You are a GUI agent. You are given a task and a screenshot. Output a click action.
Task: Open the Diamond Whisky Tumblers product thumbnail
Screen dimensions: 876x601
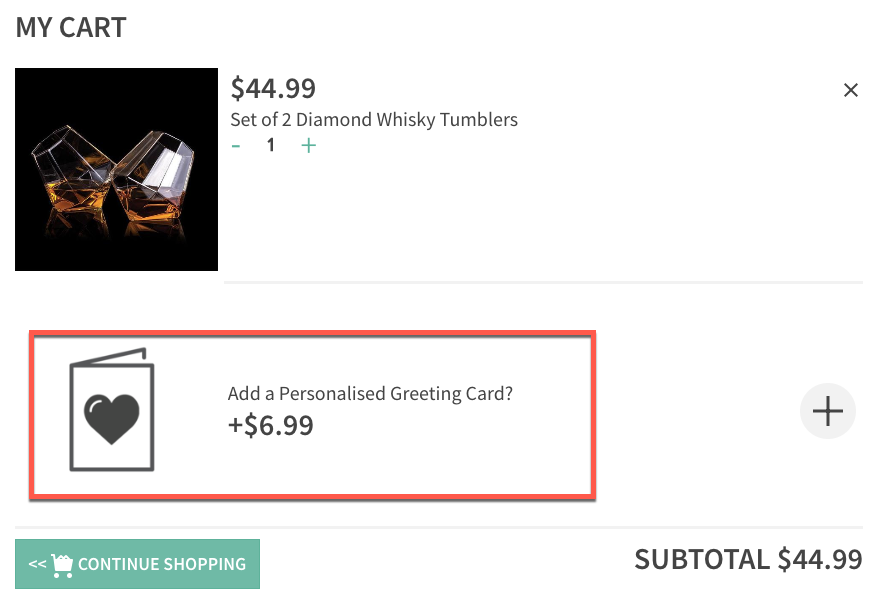[116, 169]
